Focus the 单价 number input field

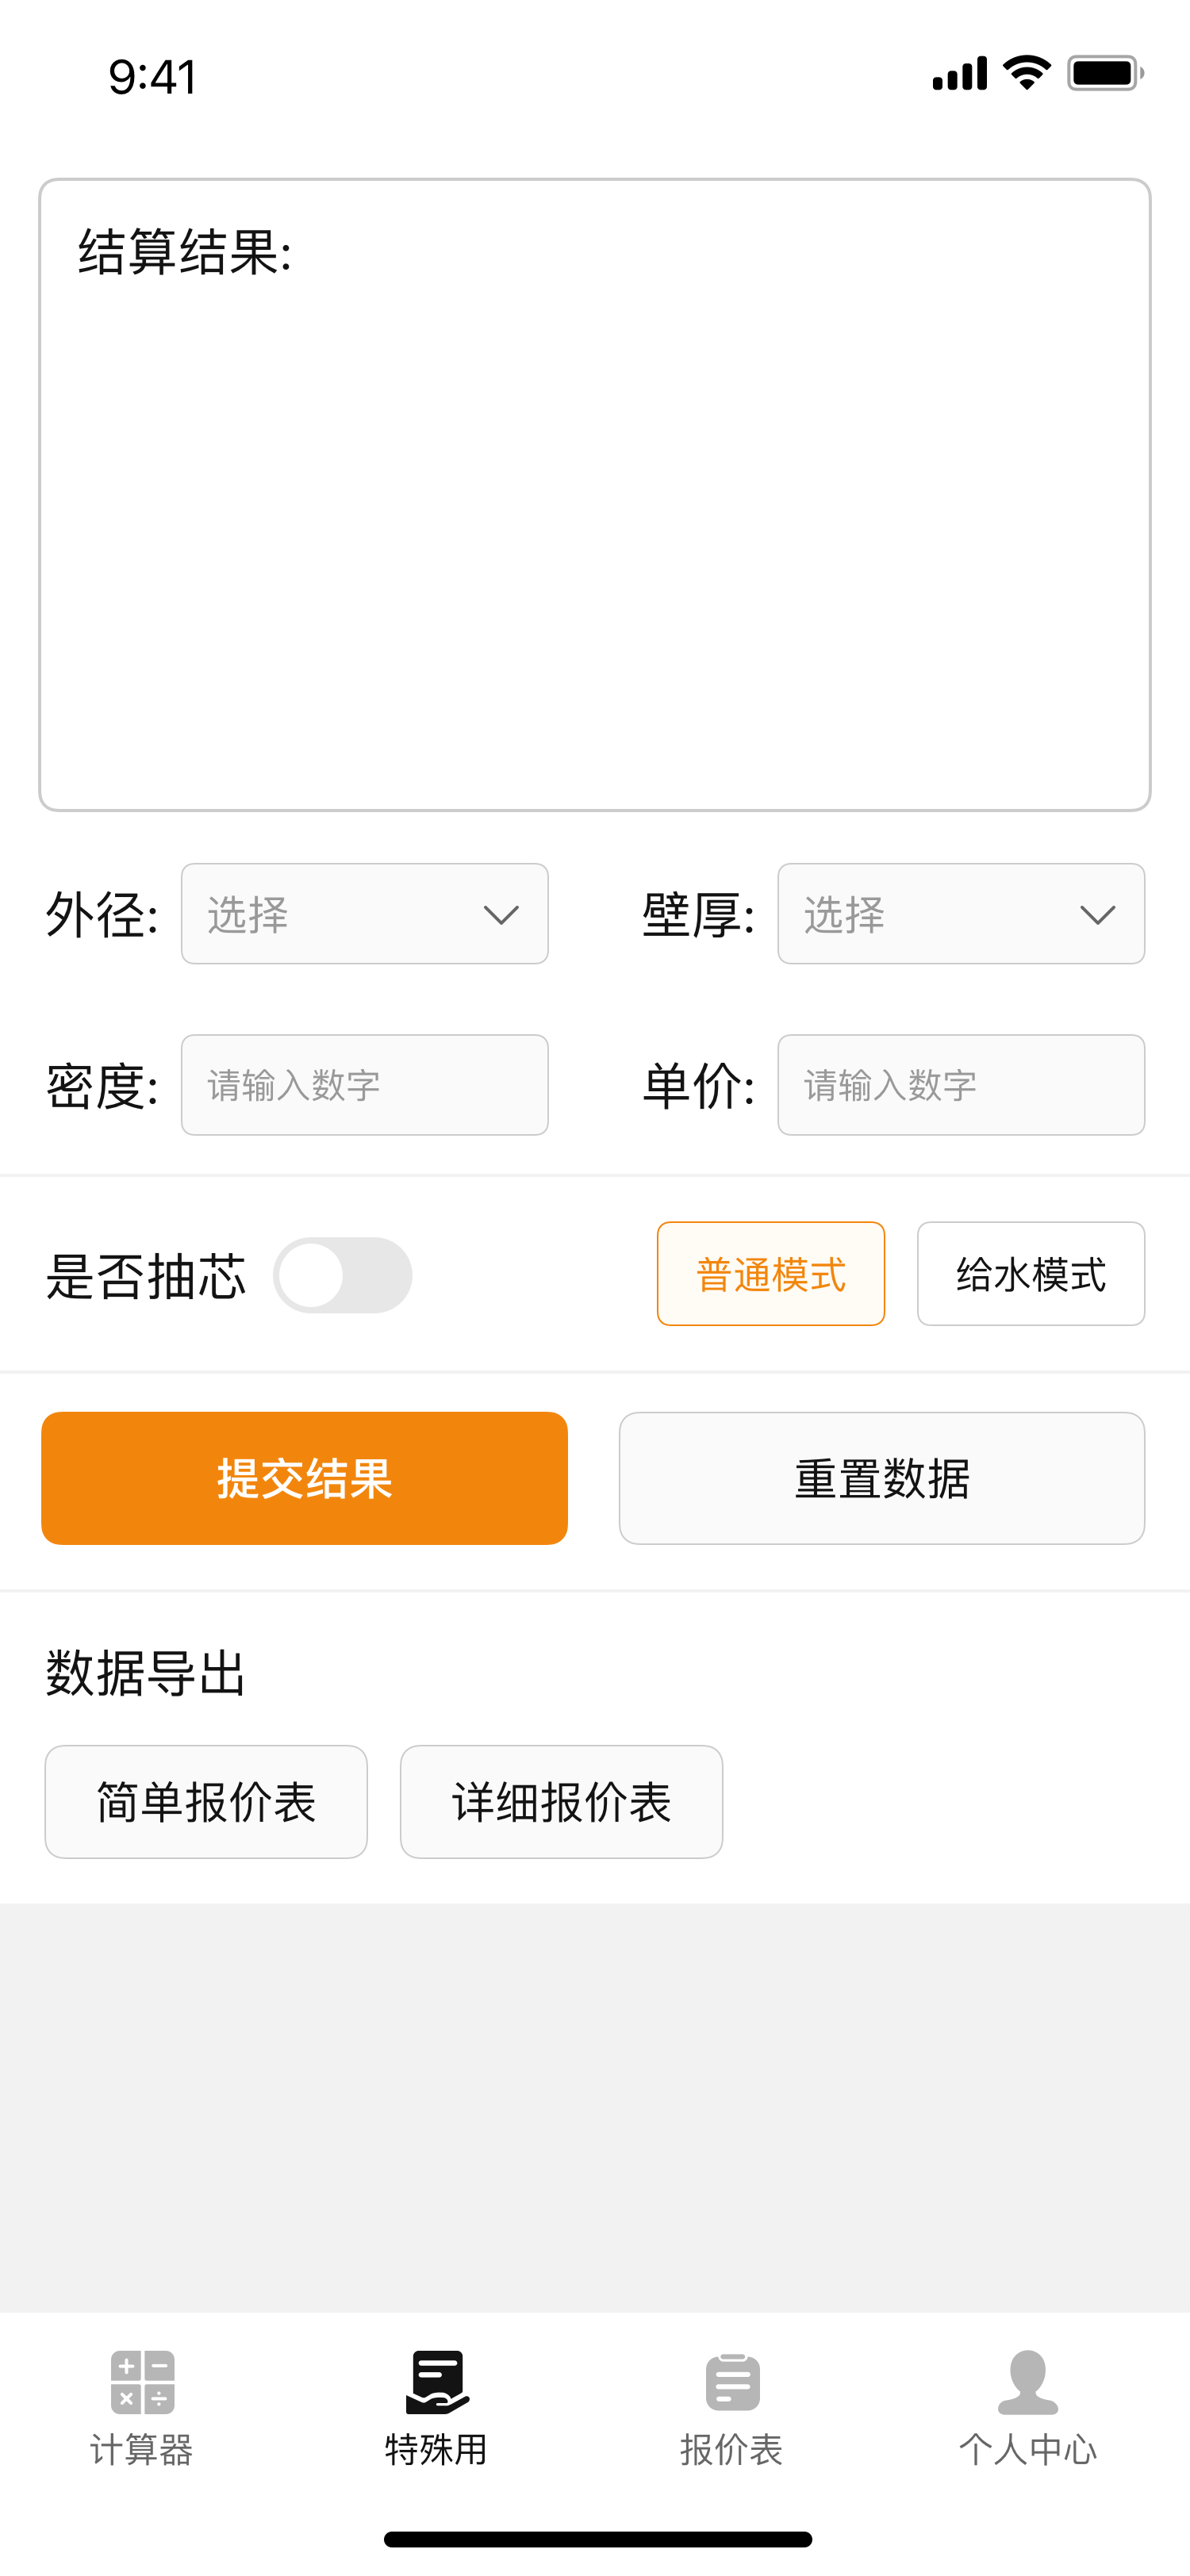[960, 1085]
